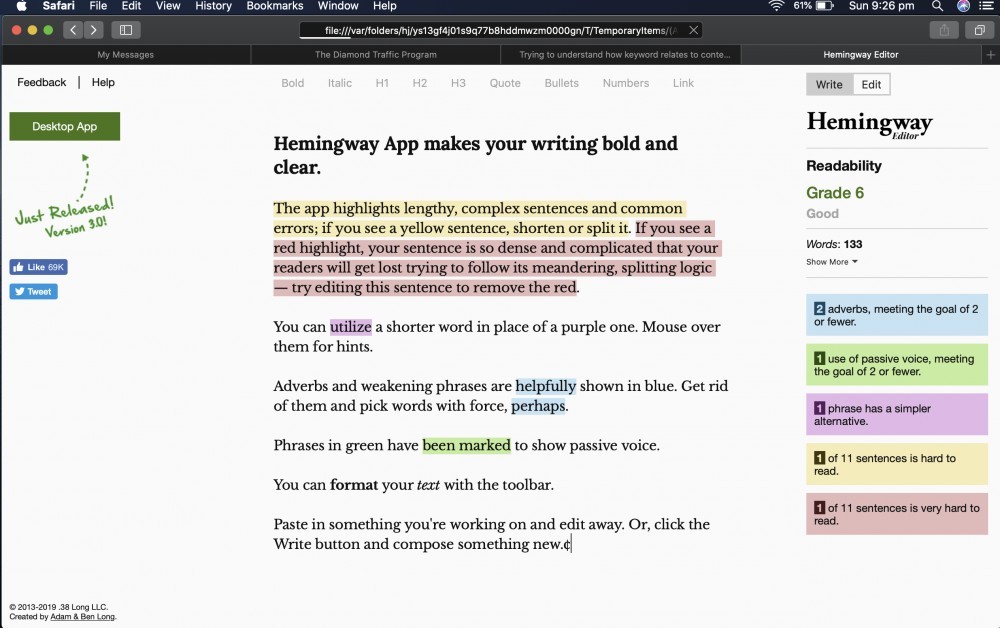Select the Hemingway Editor tab

pos(860,55)
